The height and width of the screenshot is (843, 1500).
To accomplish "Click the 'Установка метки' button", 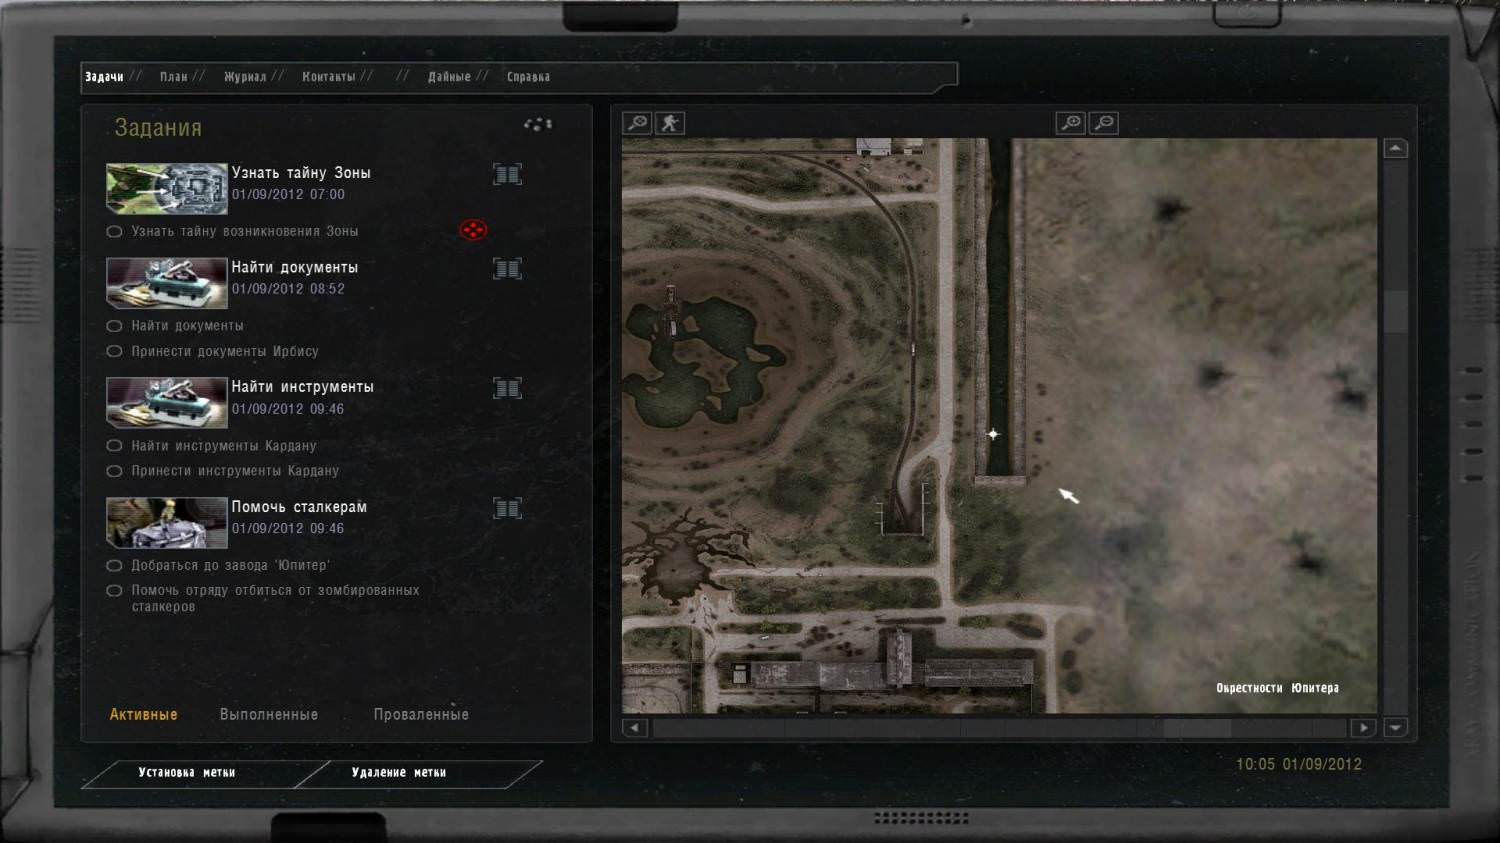I will click(187, 773).
